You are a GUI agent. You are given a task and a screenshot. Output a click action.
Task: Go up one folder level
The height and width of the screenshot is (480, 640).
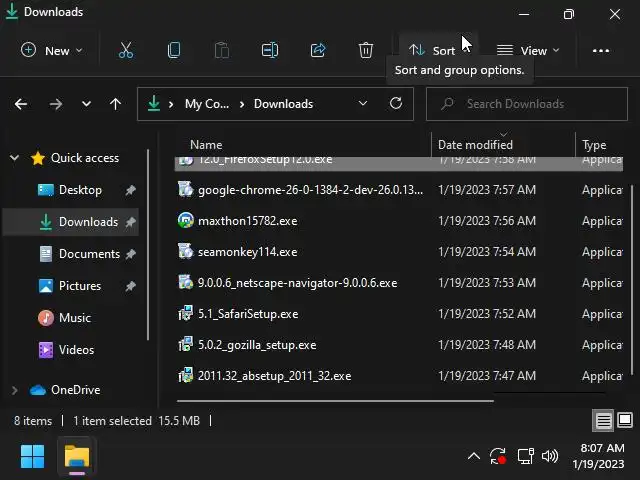[x=116, y=104]
